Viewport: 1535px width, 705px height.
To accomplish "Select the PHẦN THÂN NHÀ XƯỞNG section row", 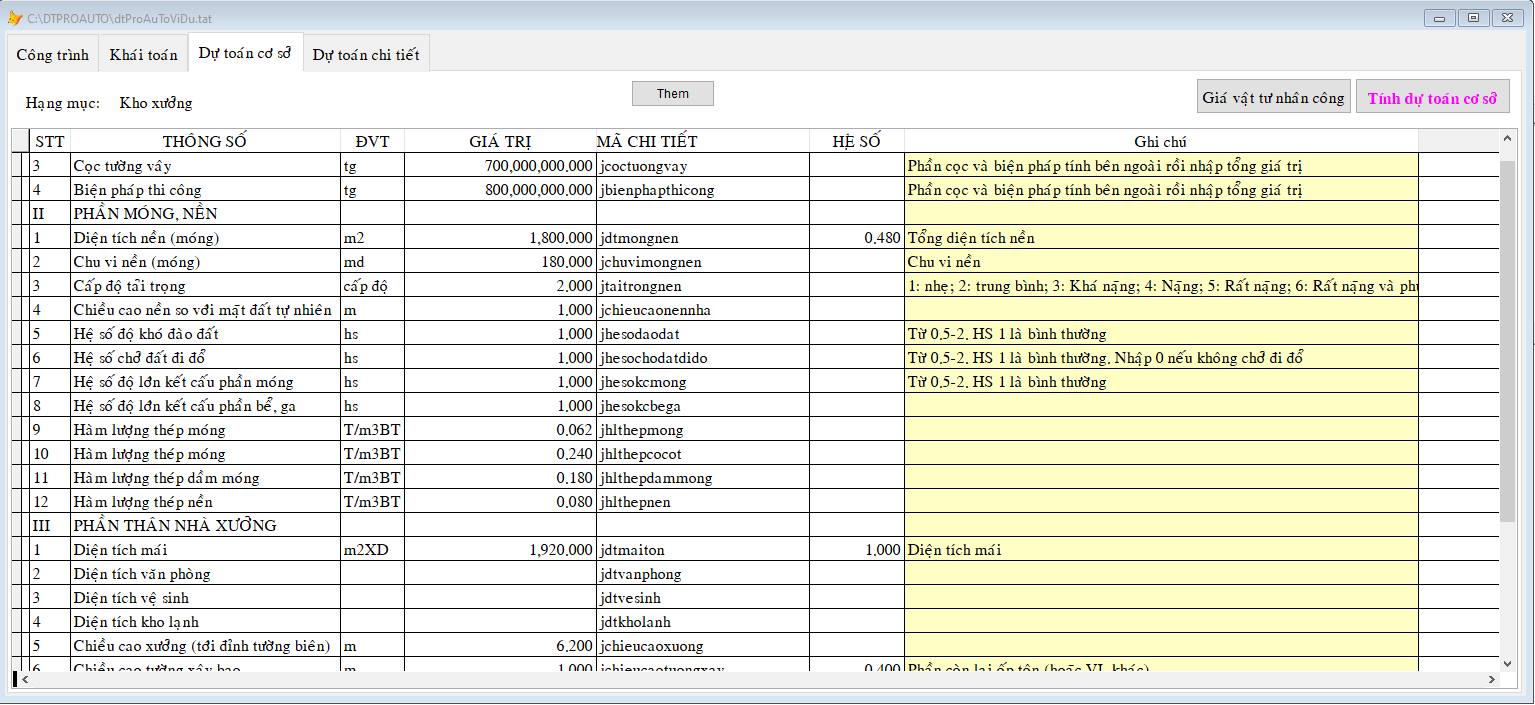I will click(174, 526).
